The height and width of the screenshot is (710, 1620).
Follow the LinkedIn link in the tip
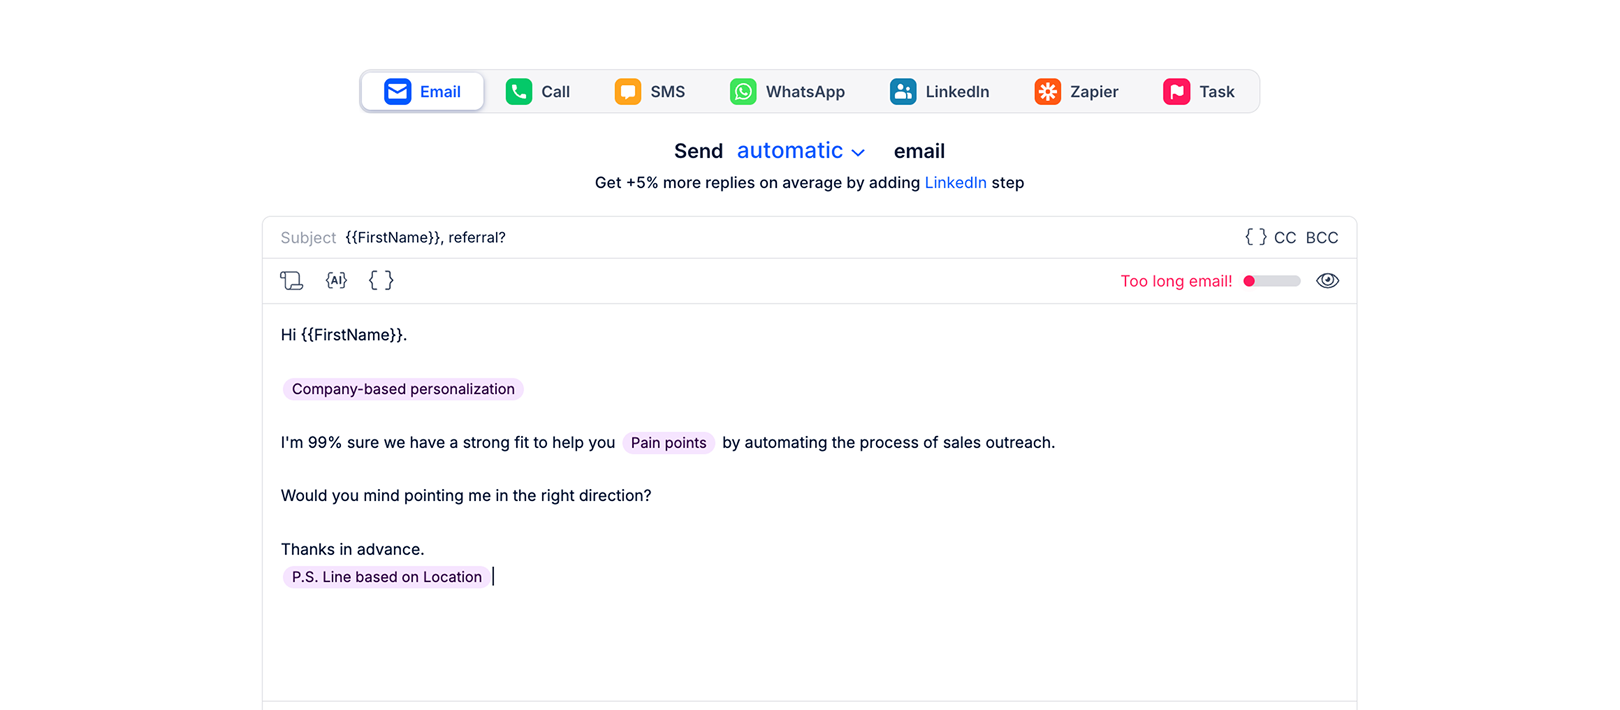coord(955,183)
